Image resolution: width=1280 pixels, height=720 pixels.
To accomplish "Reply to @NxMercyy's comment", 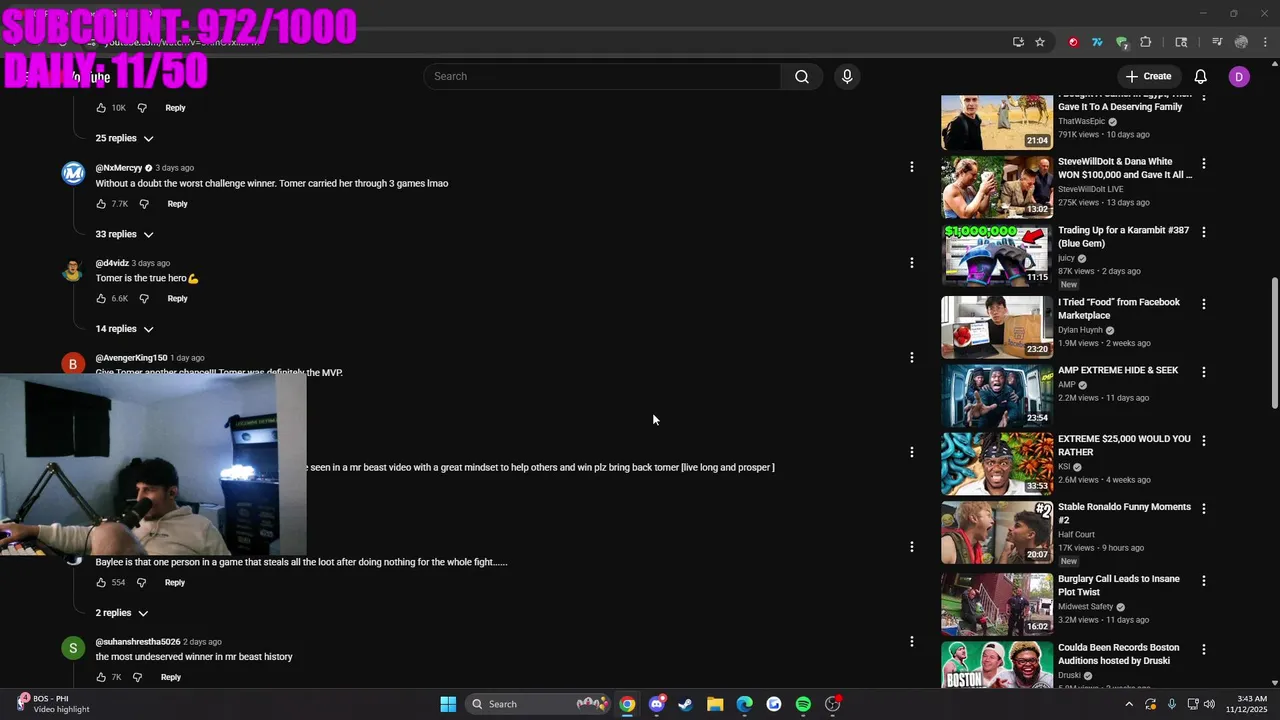I will 177,204.
